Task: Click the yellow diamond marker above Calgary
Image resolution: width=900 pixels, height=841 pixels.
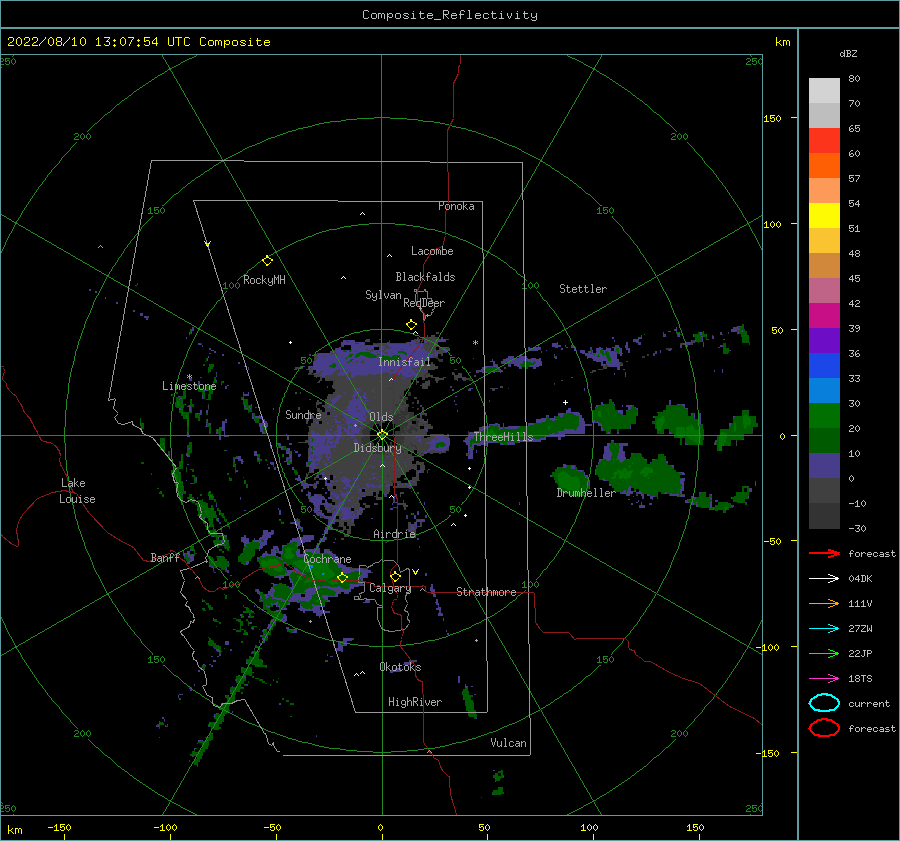Action: (x=395, y=576)
